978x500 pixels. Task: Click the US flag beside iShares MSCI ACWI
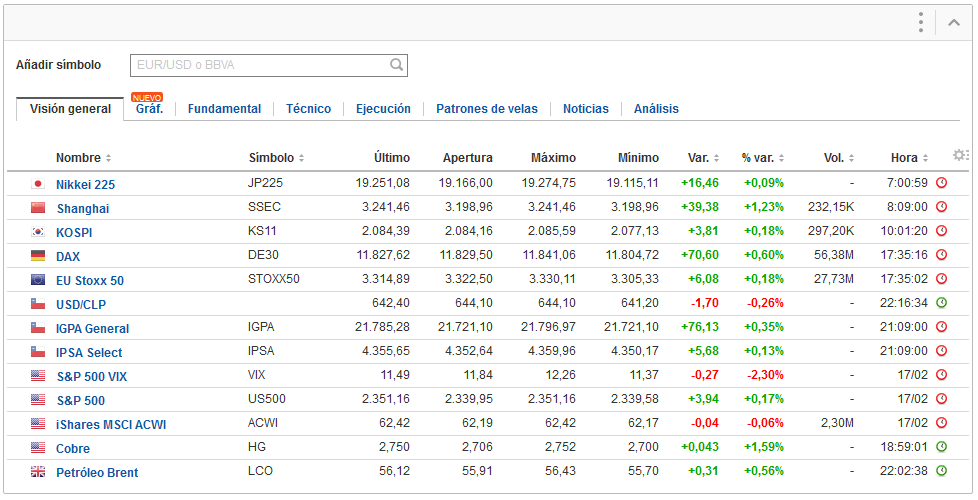click(x=38, y=423)
